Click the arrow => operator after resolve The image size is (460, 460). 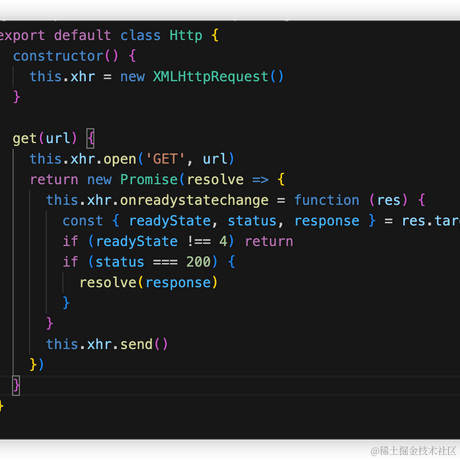[260, 180]
